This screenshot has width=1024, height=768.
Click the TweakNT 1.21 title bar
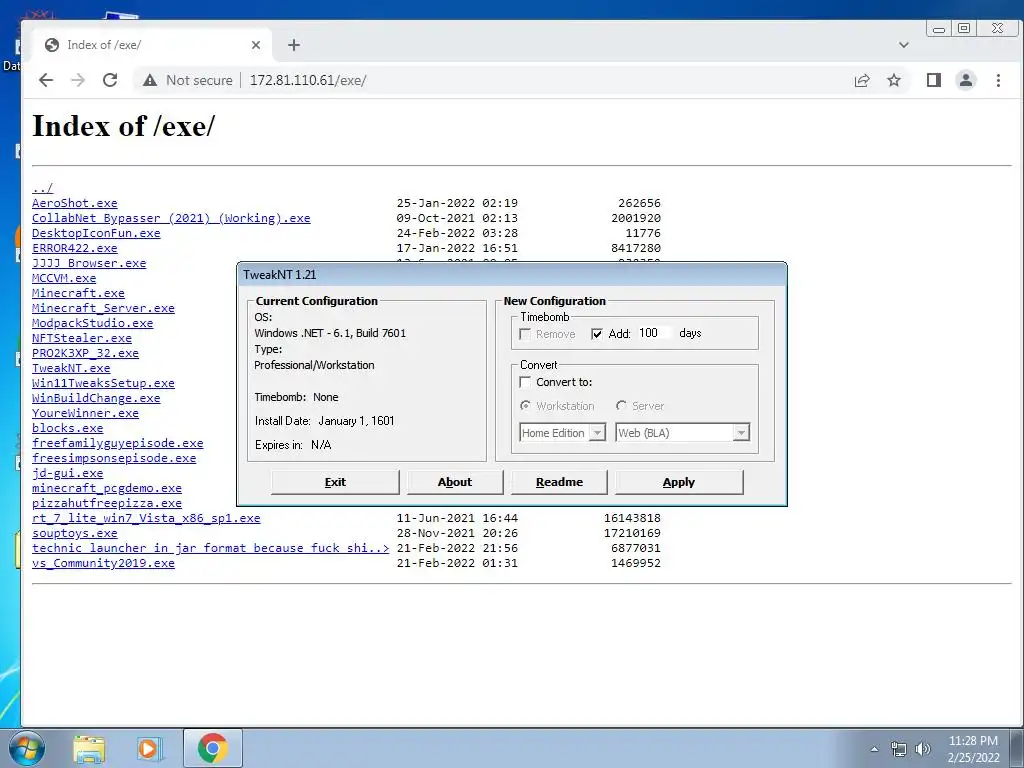(511, 274)
